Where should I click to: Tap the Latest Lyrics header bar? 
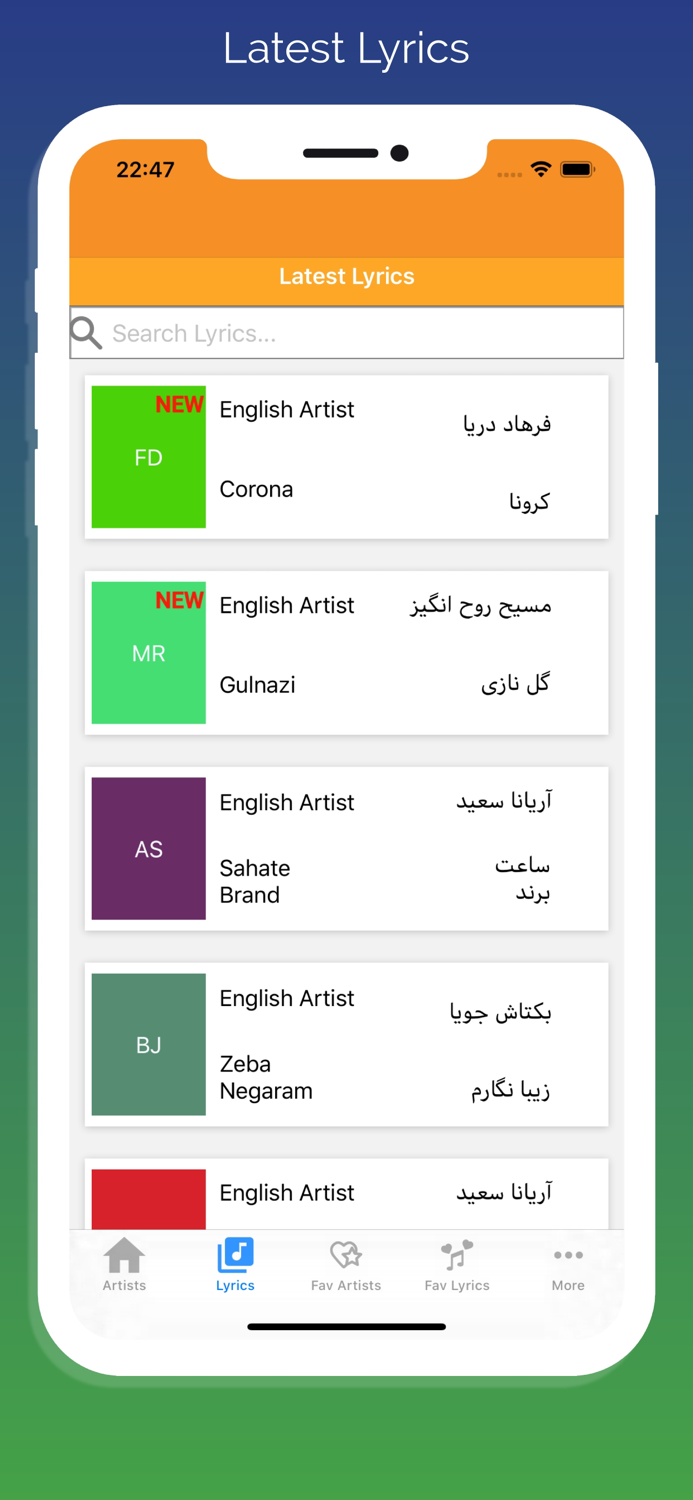(346, 276)
